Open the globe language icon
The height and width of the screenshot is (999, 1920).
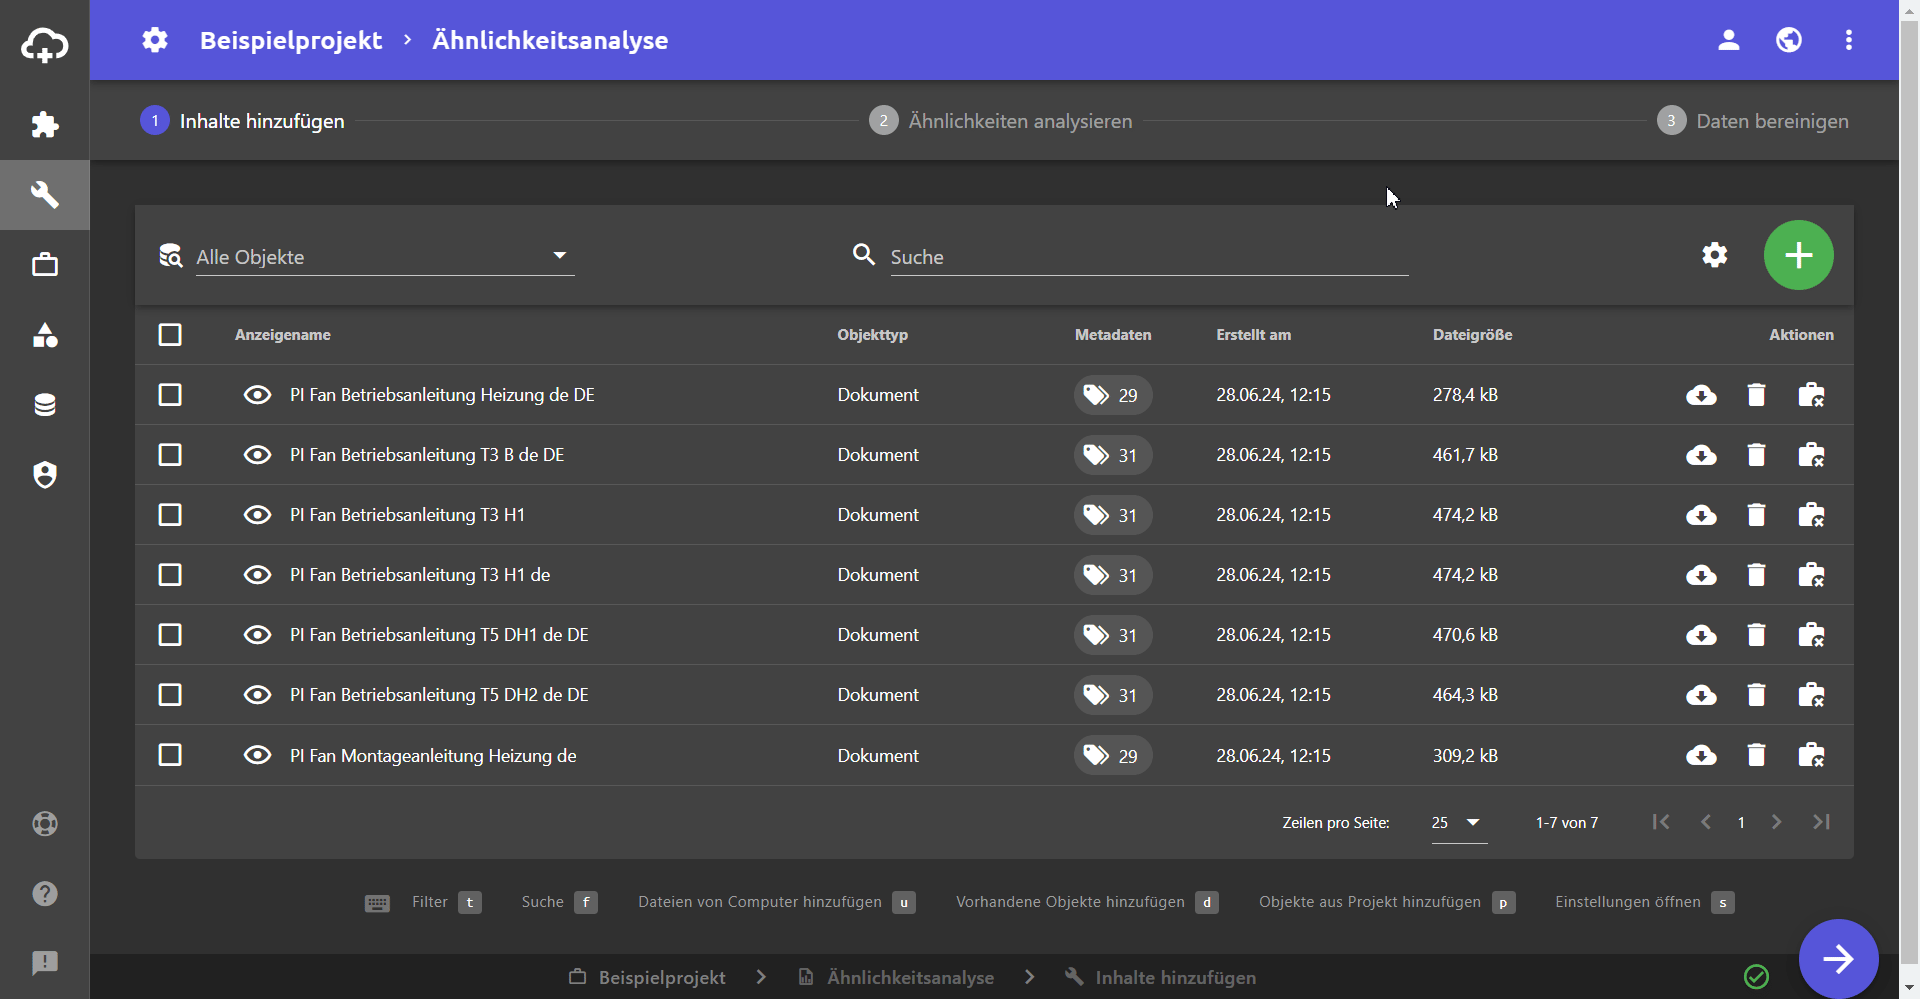[x=1789, y=40]
